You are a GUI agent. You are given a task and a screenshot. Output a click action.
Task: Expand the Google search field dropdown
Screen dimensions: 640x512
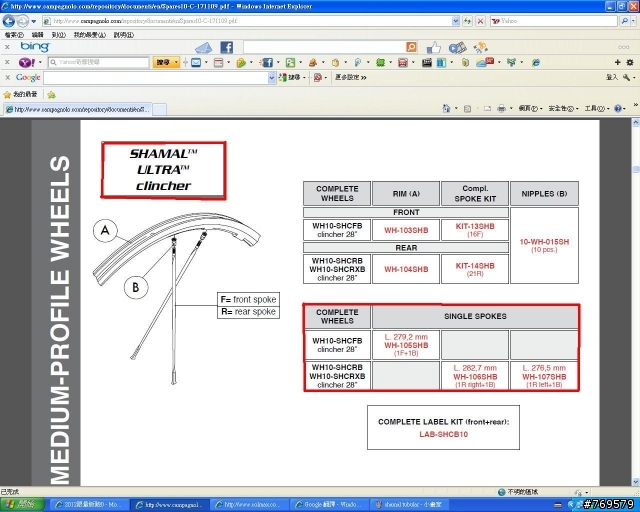coord(272,78)
